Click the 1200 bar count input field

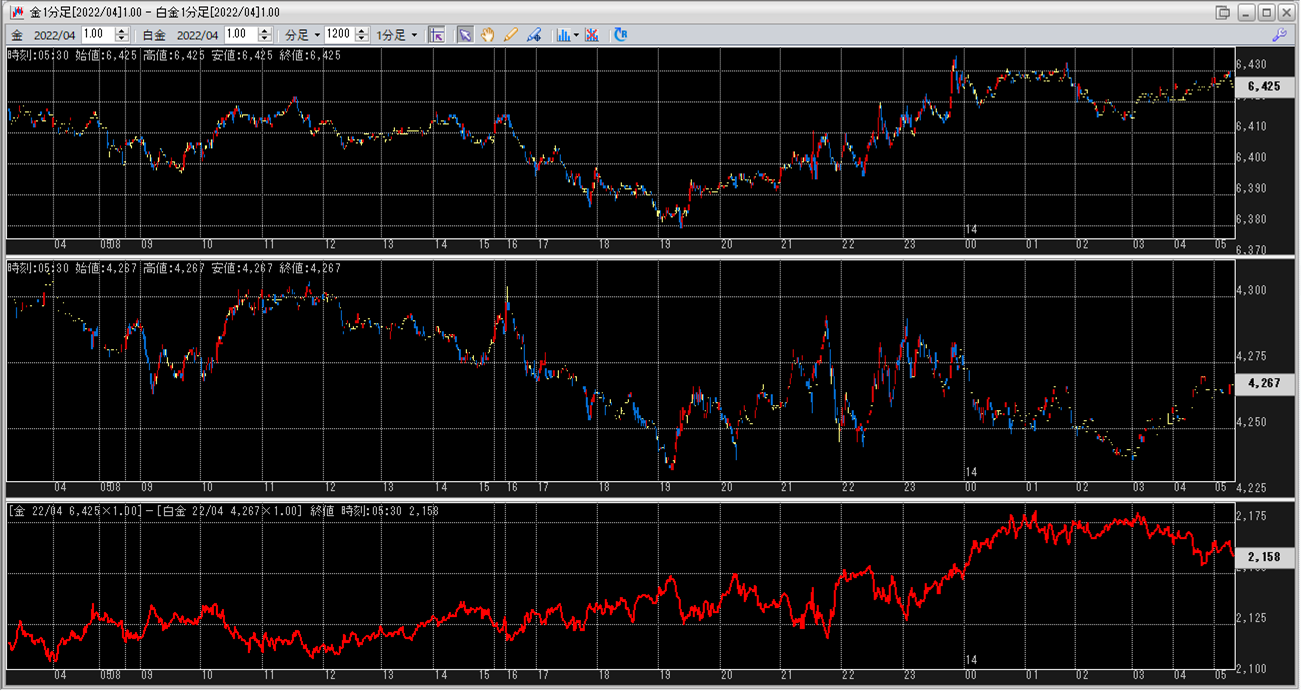click(339, 35)
